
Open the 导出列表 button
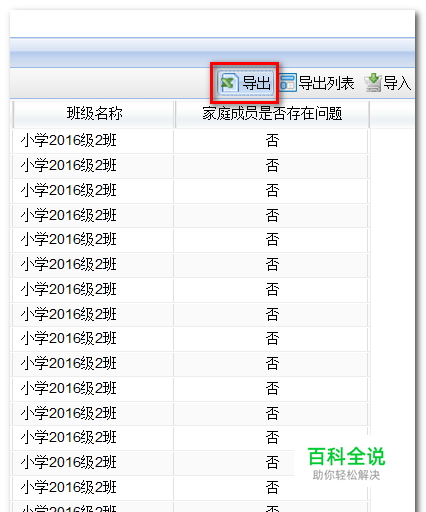point(317,83)
